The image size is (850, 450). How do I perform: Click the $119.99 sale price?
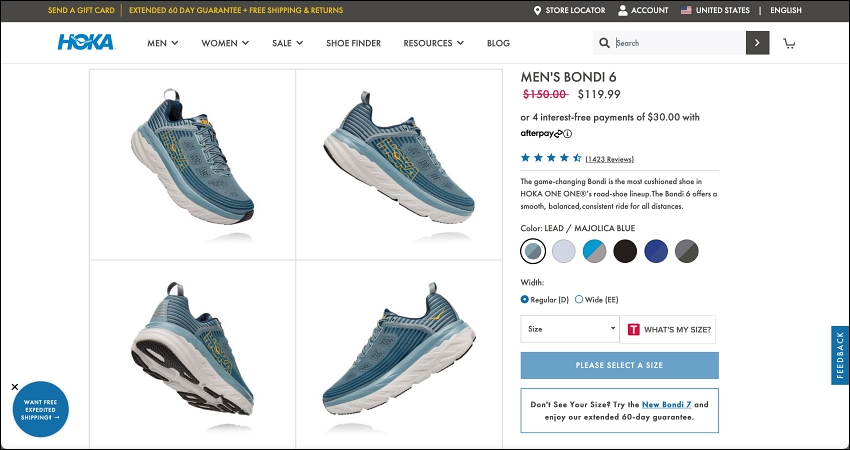point(599,94)
